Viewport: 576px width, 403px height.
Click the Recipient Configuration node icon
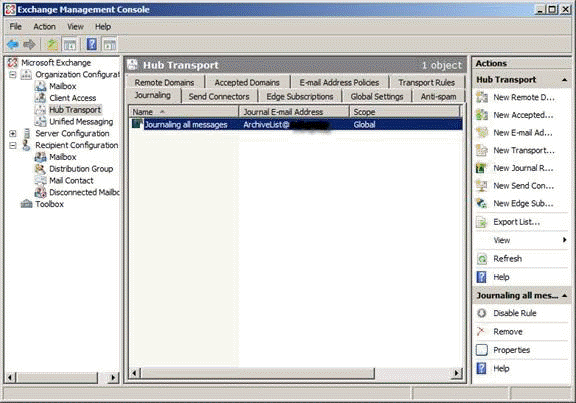26,145
